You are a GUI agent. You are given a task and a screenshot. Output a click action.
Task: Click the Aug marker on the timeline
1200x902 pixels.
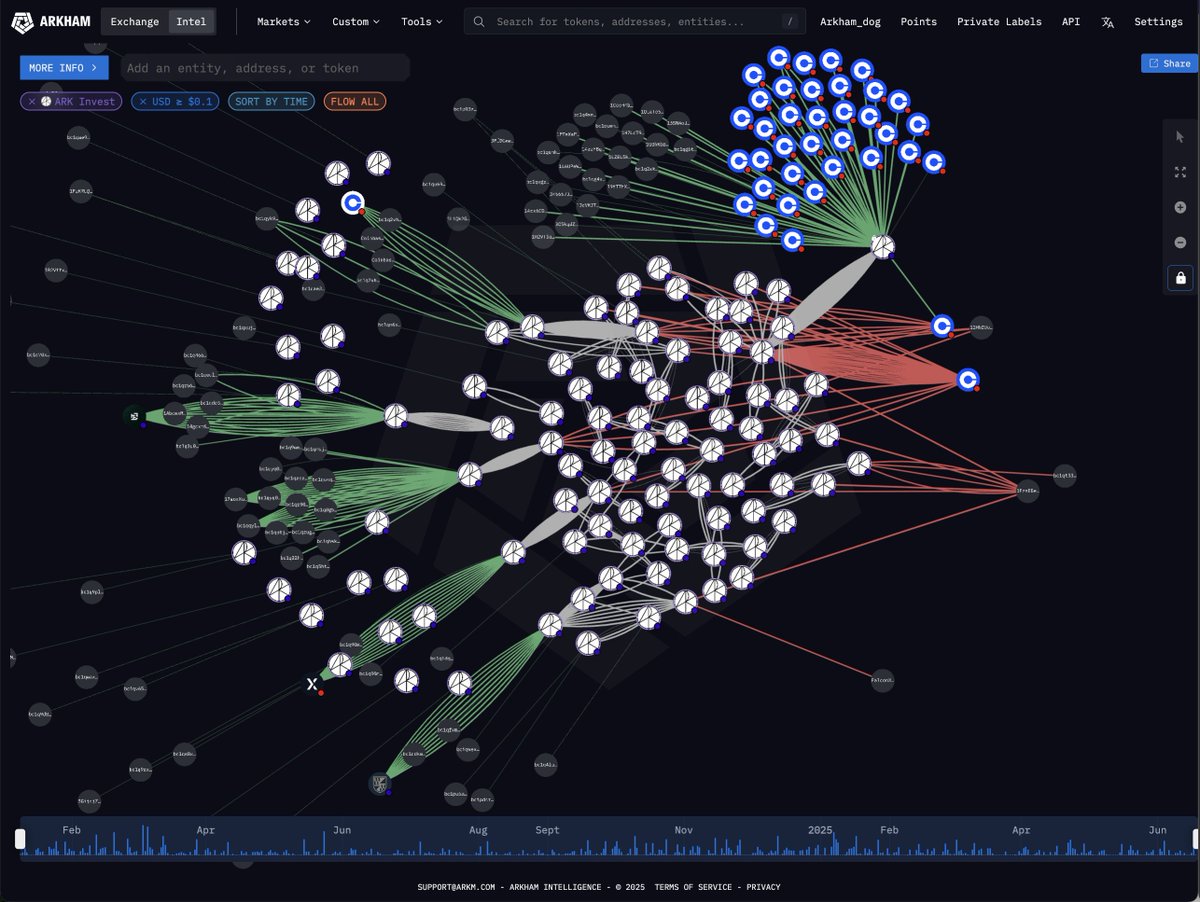[x=478, y=830]
